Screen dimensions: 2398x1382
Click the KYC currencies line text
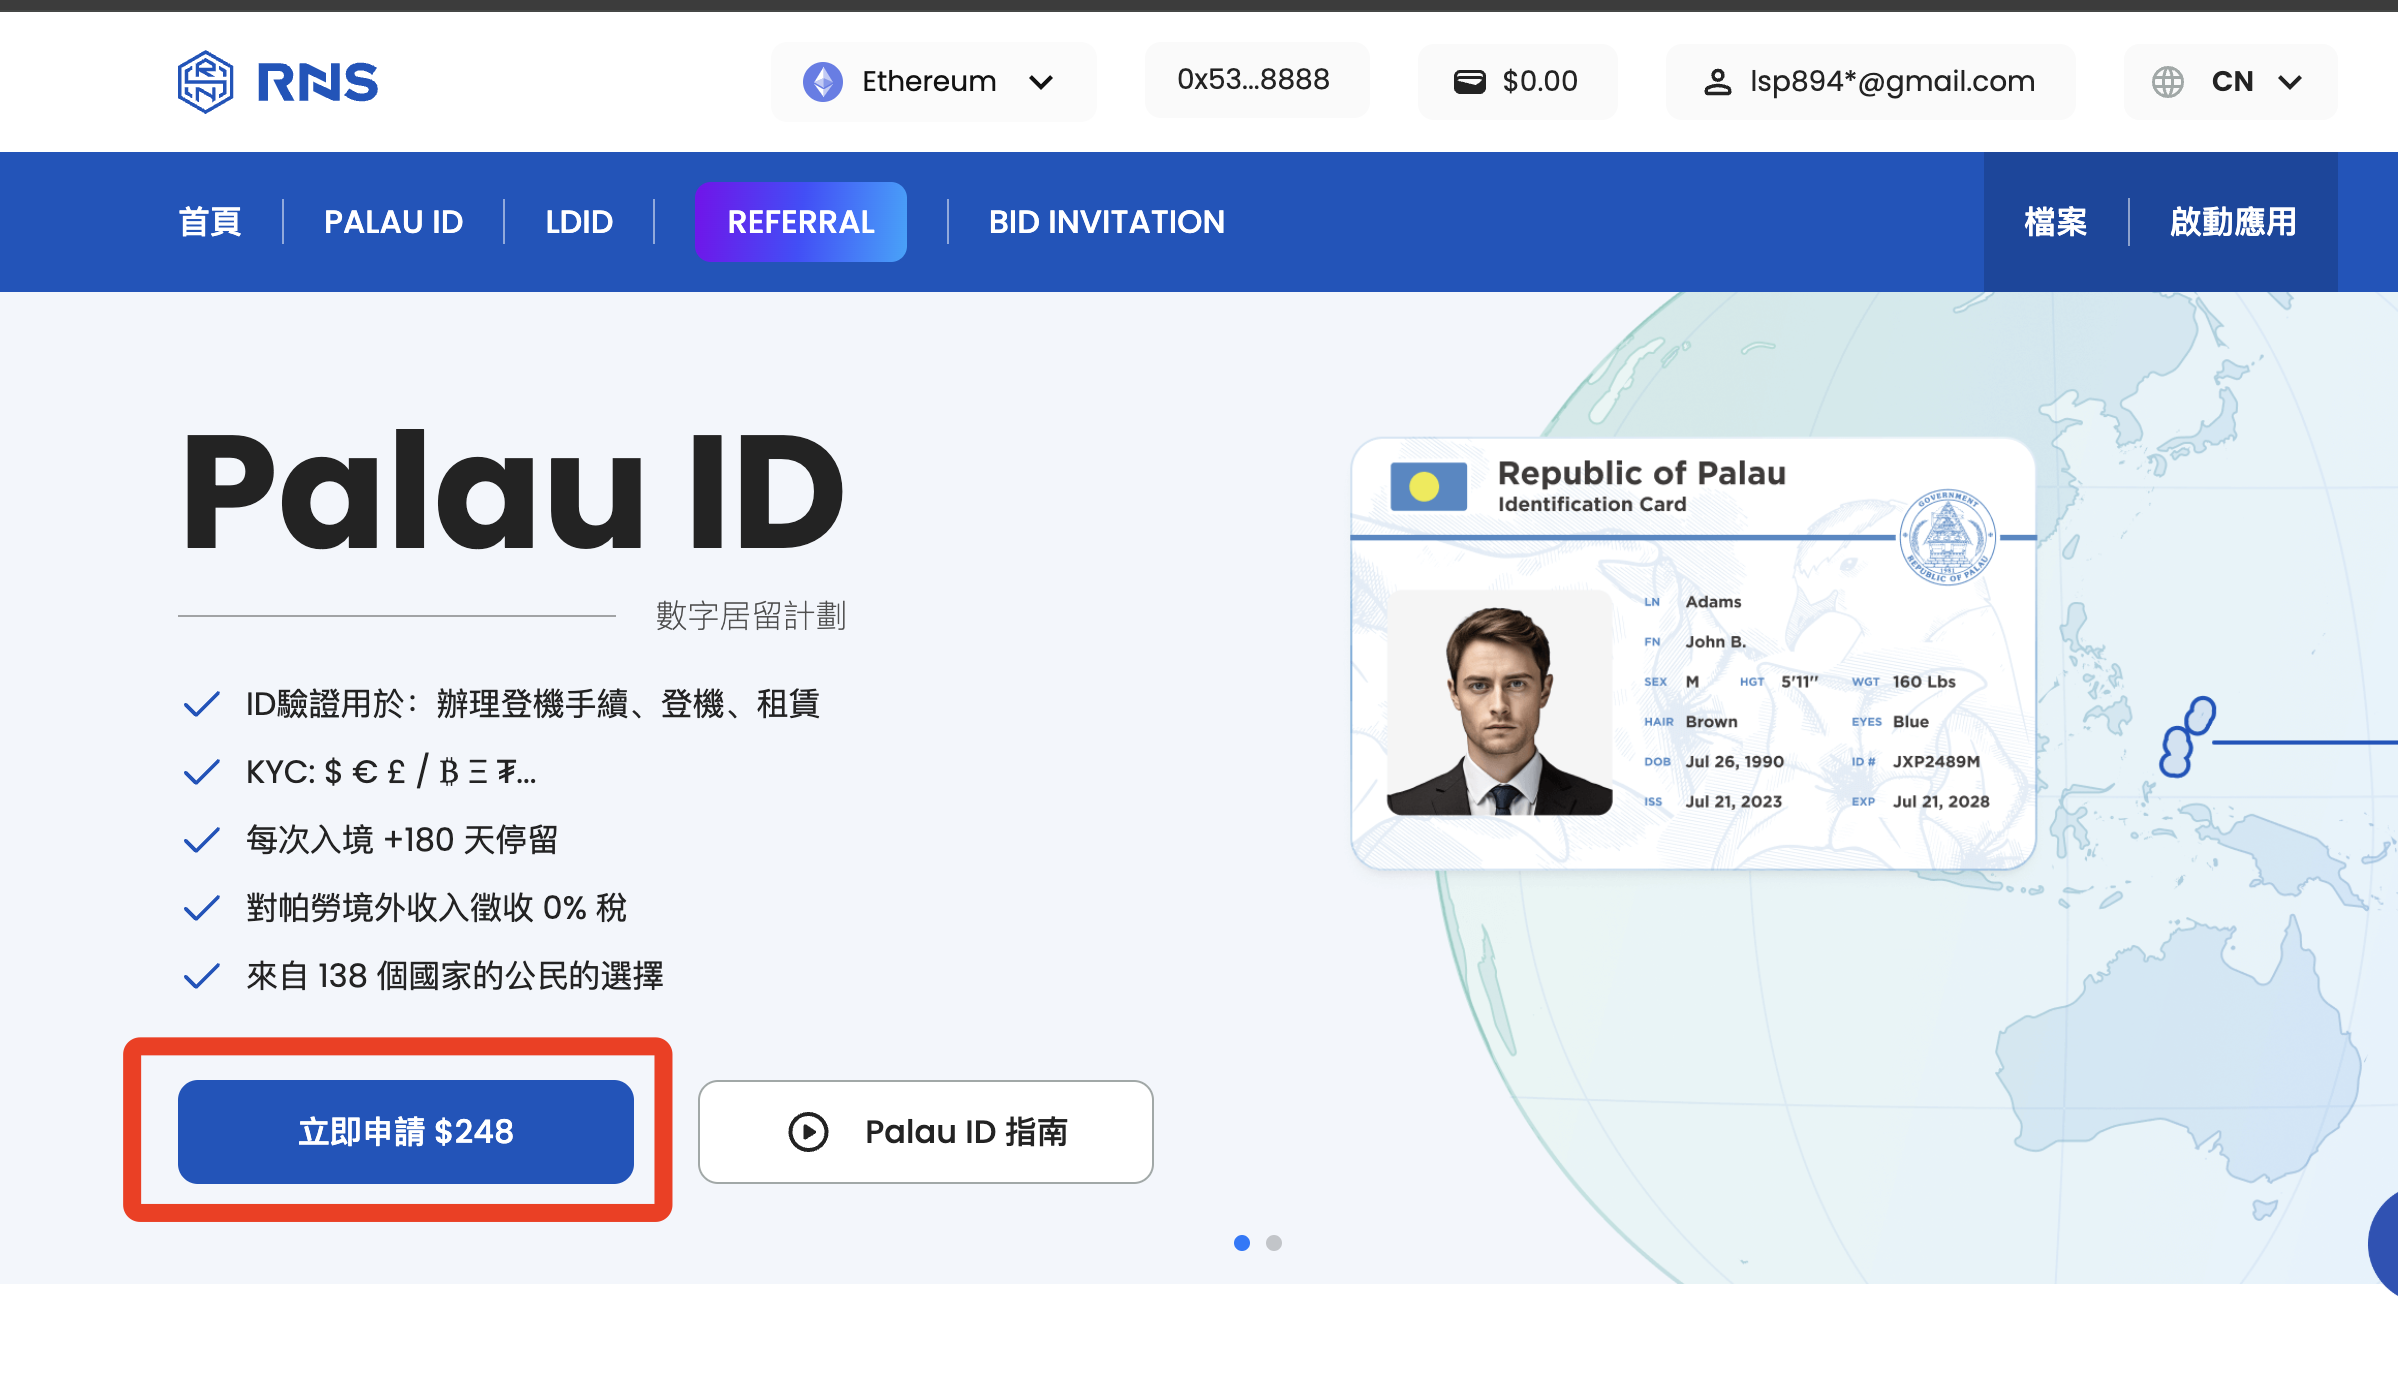pyautogui.click(x=391, y=772)
